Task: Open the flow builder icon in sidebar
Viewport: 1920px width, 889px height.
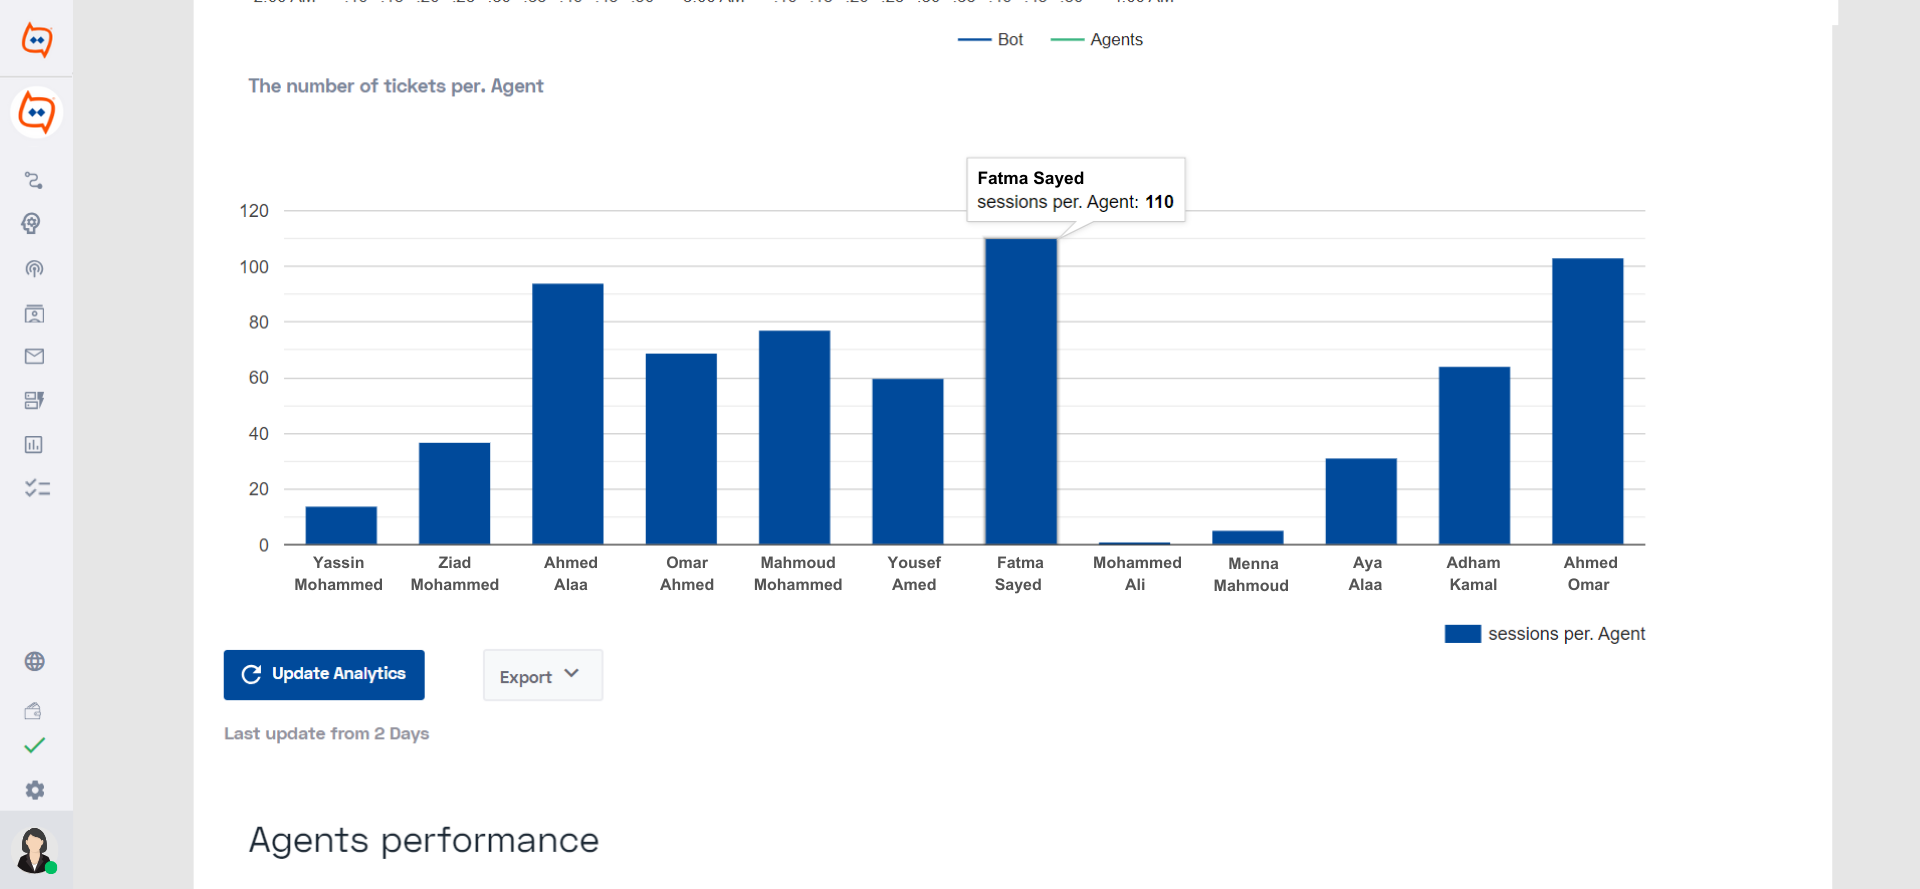Action: 34,180
